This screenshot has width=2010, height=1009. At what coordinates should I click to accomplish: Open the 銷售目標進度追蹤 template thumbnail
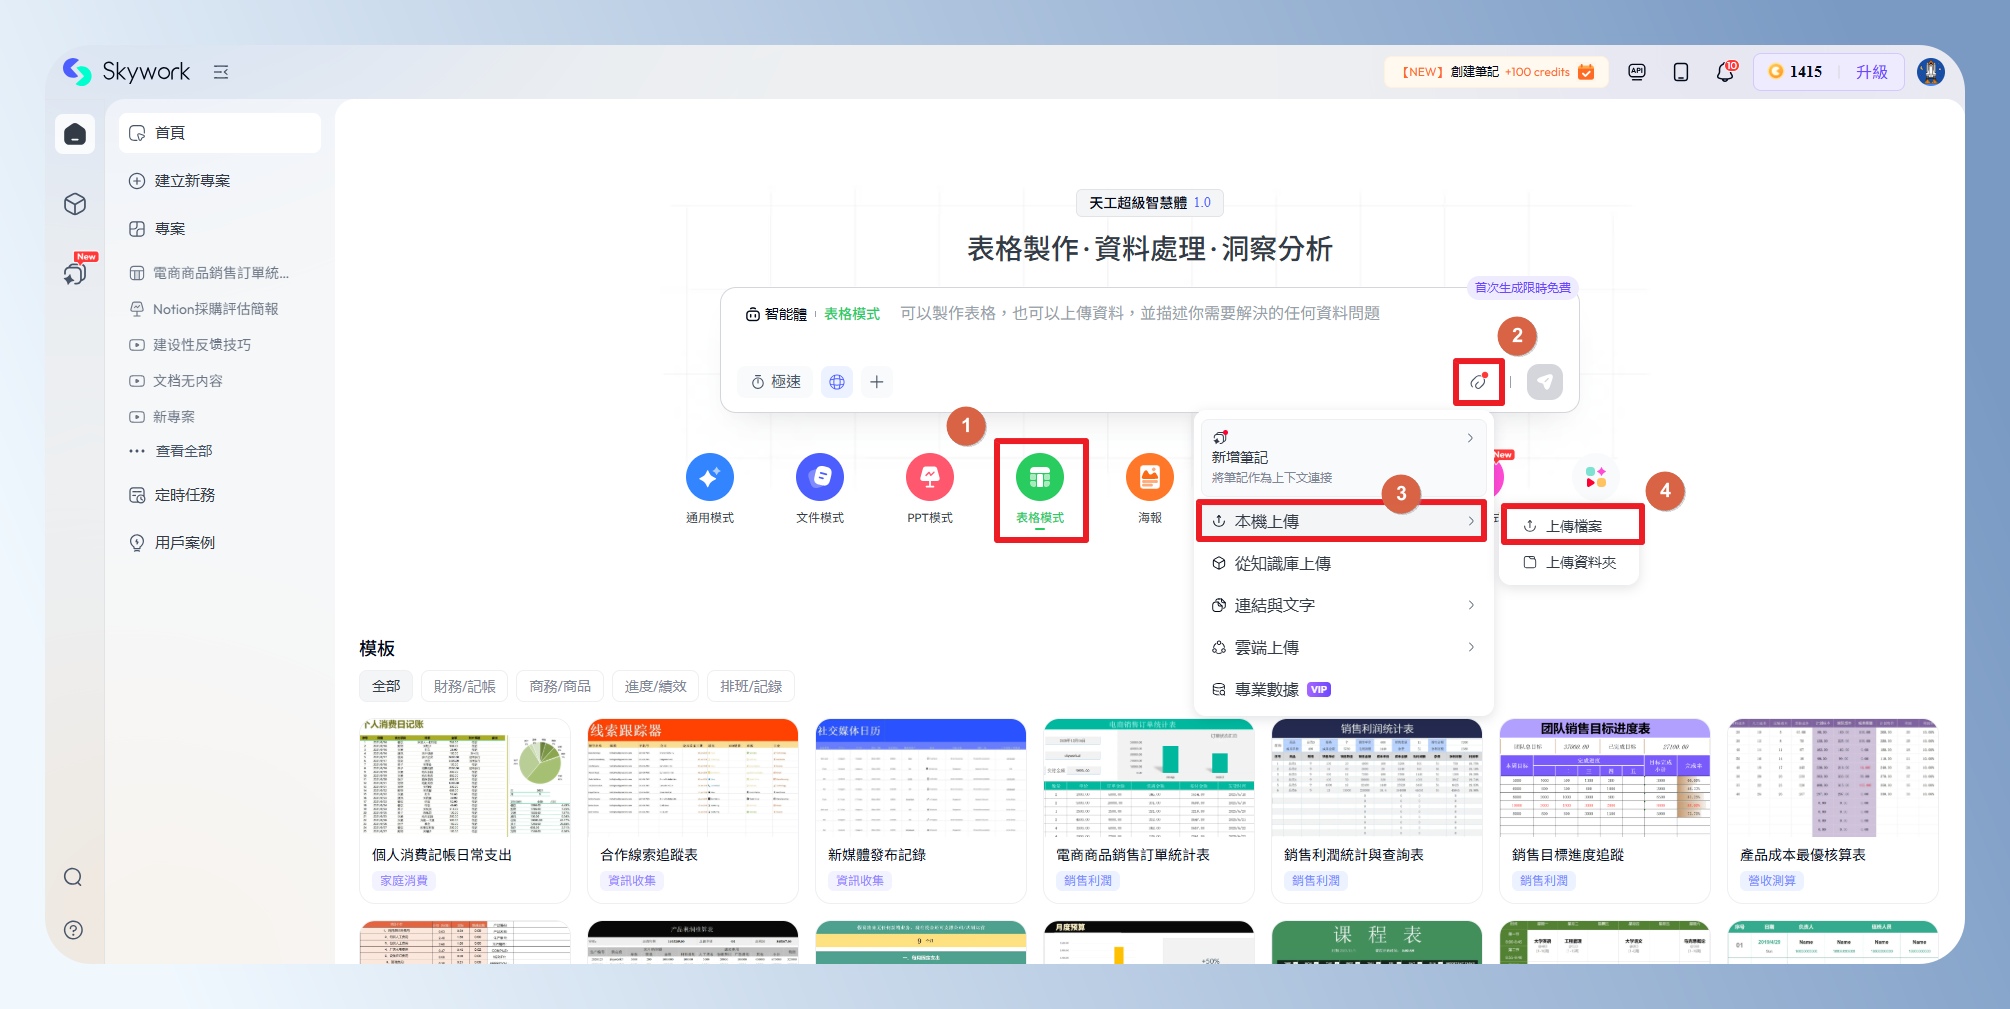tap(1604, 778)
